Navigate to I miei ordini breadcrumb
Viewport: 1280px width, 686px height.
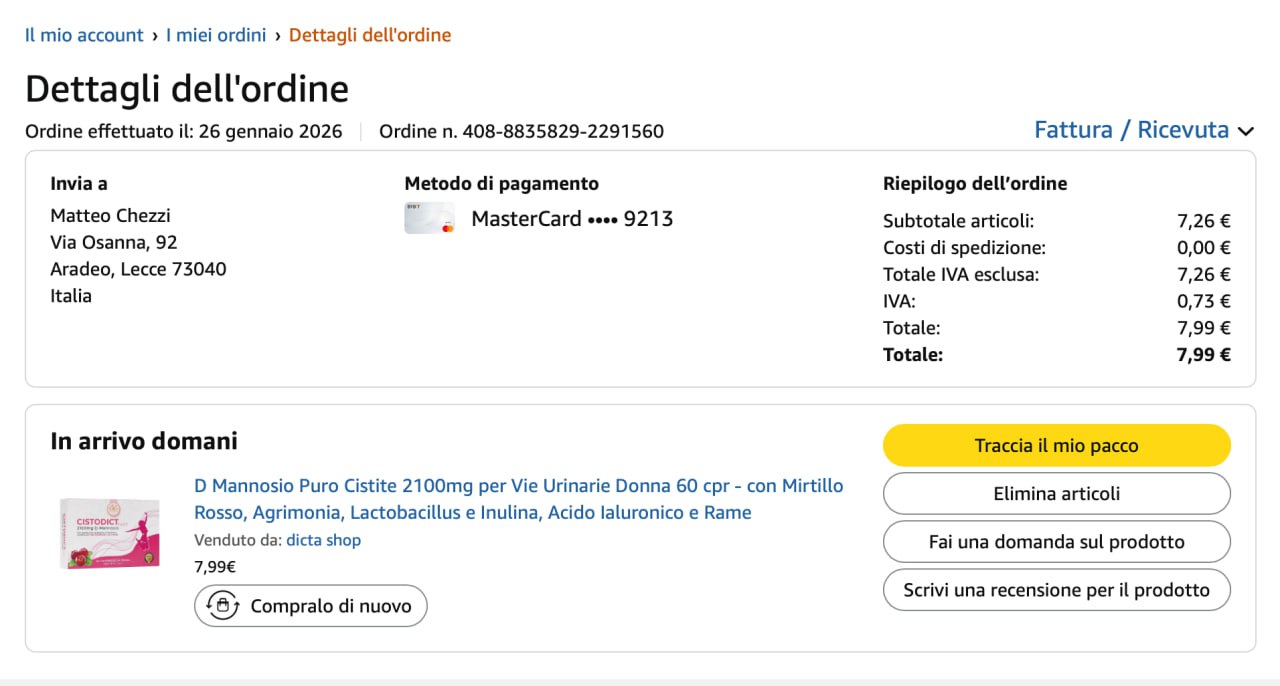pyautogui.click(x=216, y=35)
